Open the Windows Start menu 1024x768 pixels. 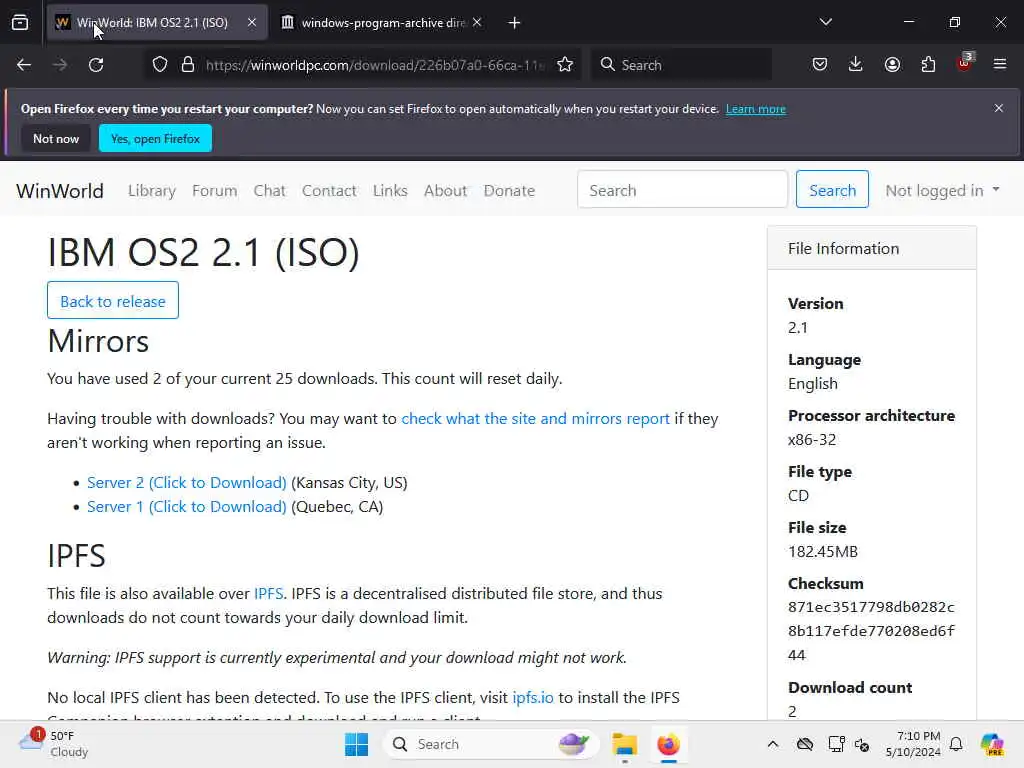click(x=357, y=744)
